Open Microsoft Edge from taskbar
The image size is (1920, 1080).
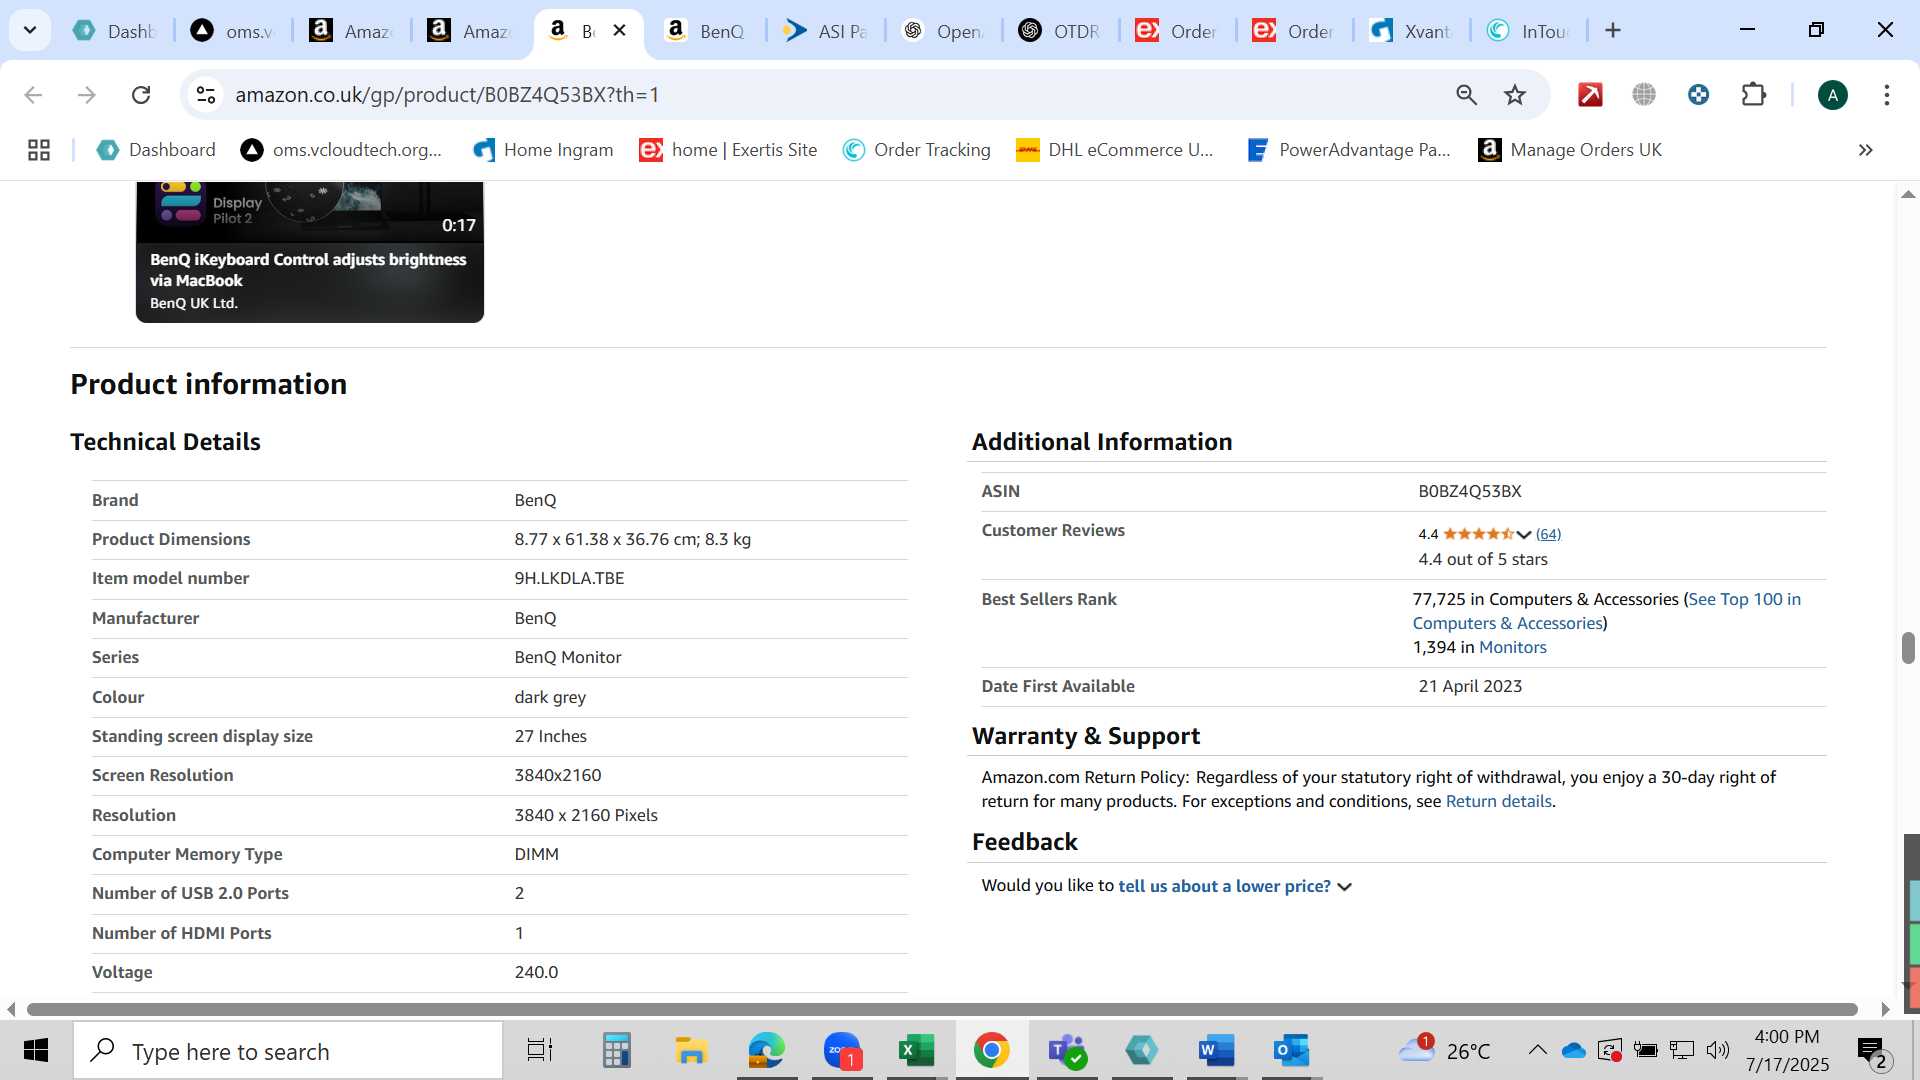click(767, 1051)
